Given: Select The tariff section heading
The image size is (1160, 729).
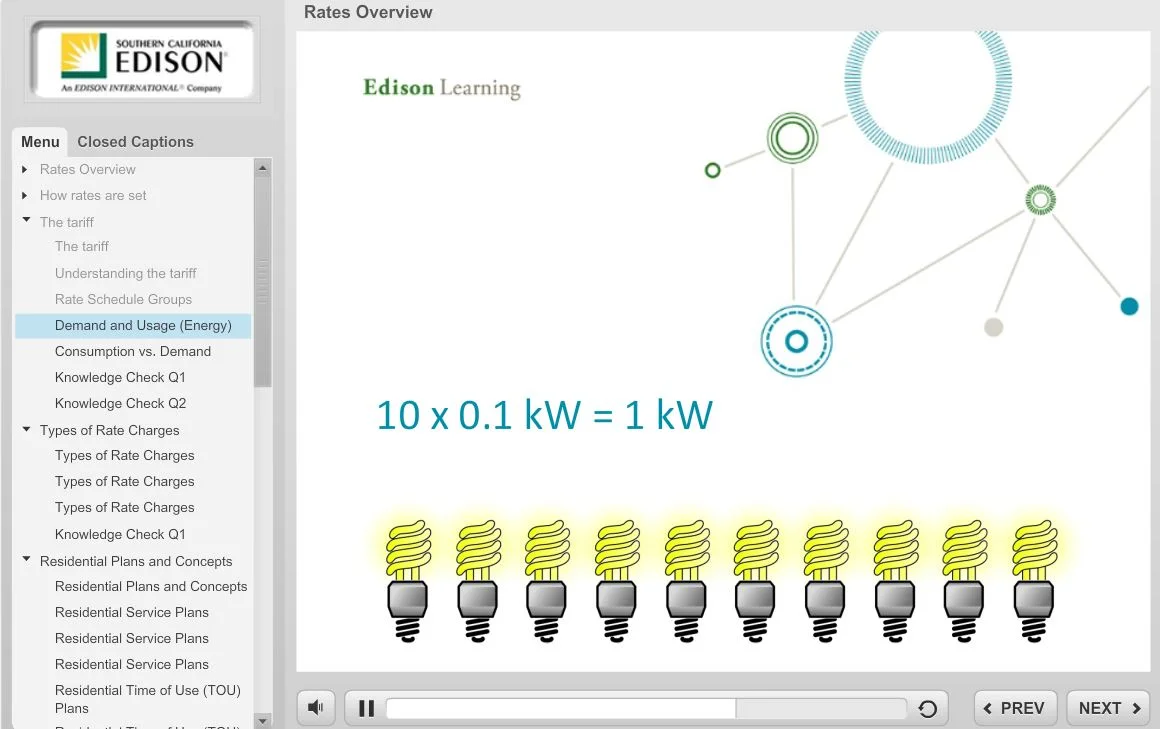Looking at the screenshot, I should pos(67,222).
